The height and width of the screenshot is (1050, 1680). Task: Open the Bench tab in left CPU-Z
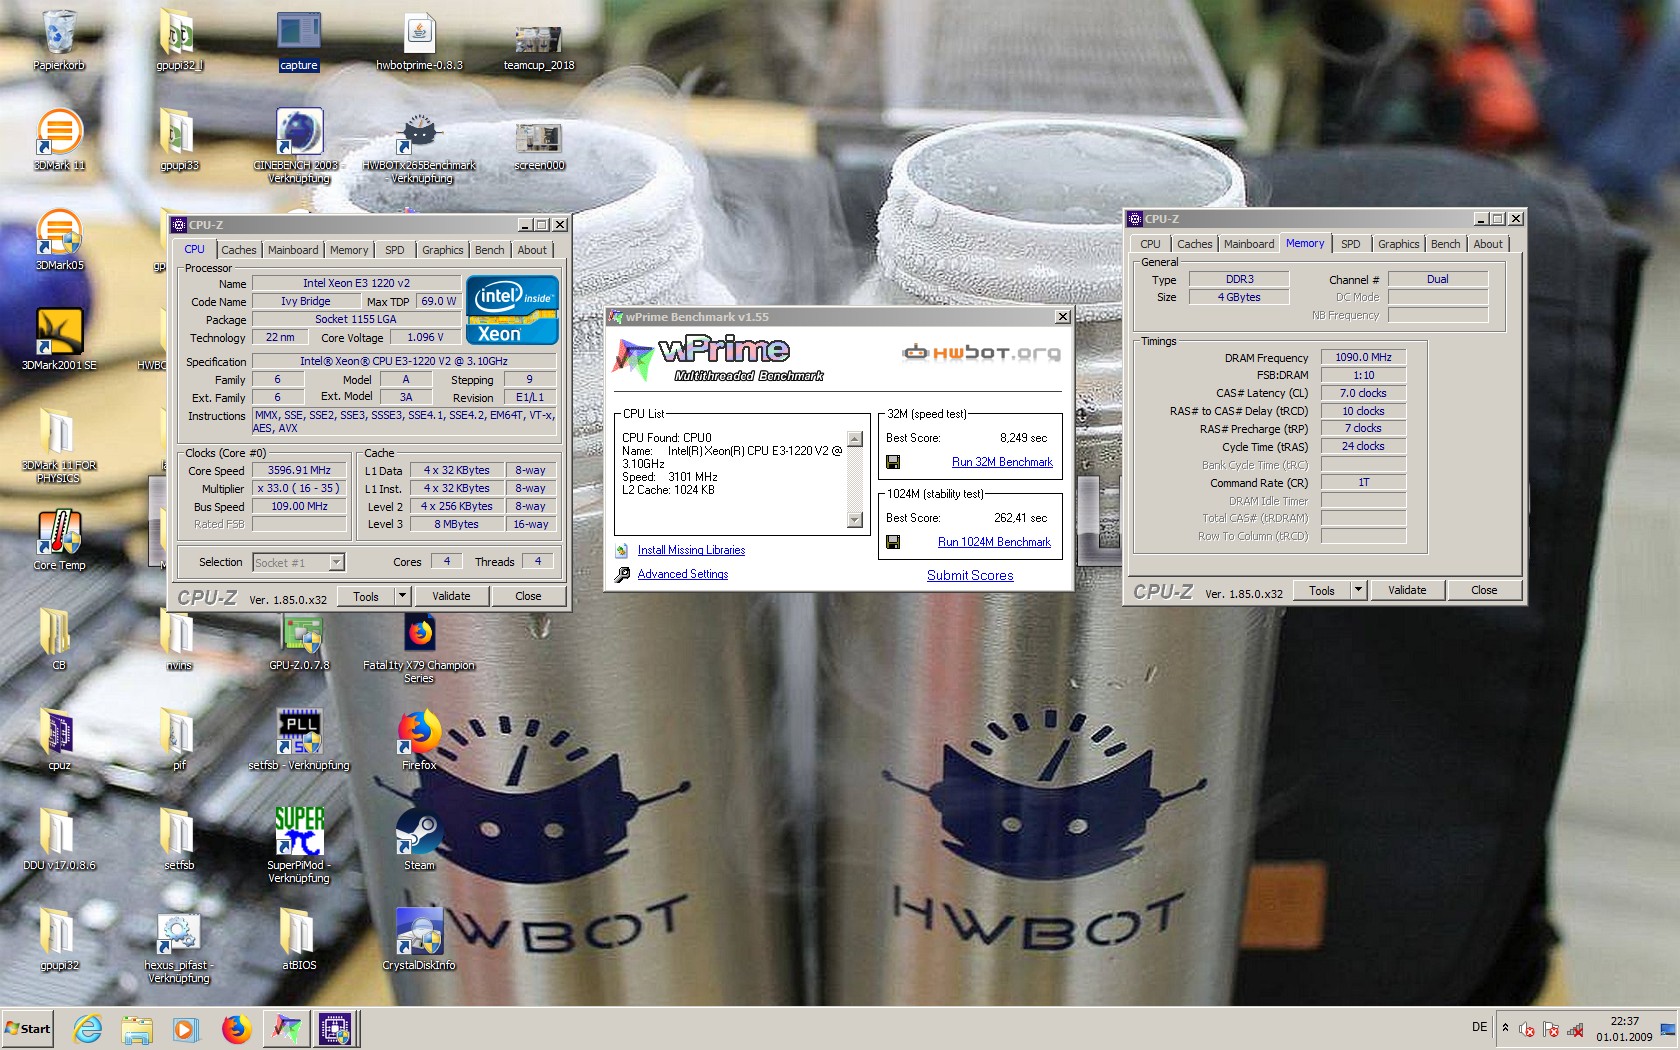490,250
